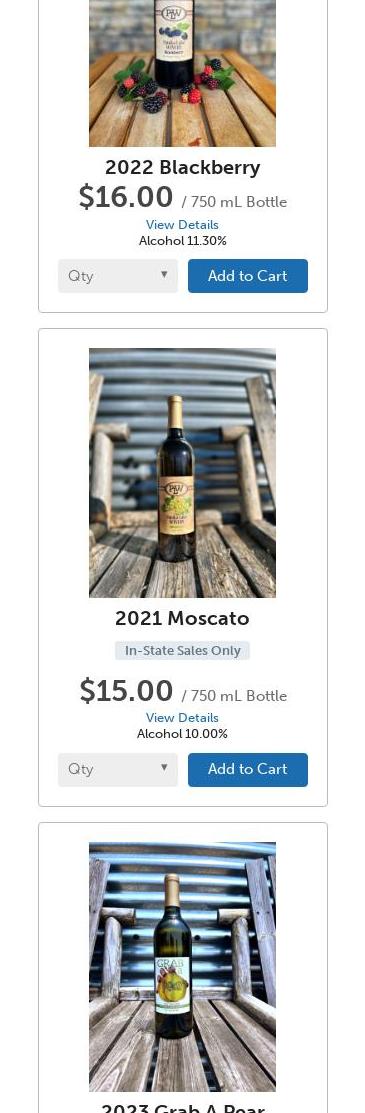Add the 2021 Moscato to cart
Viewport: 365px width, 1113px height.
coord(248,769)
